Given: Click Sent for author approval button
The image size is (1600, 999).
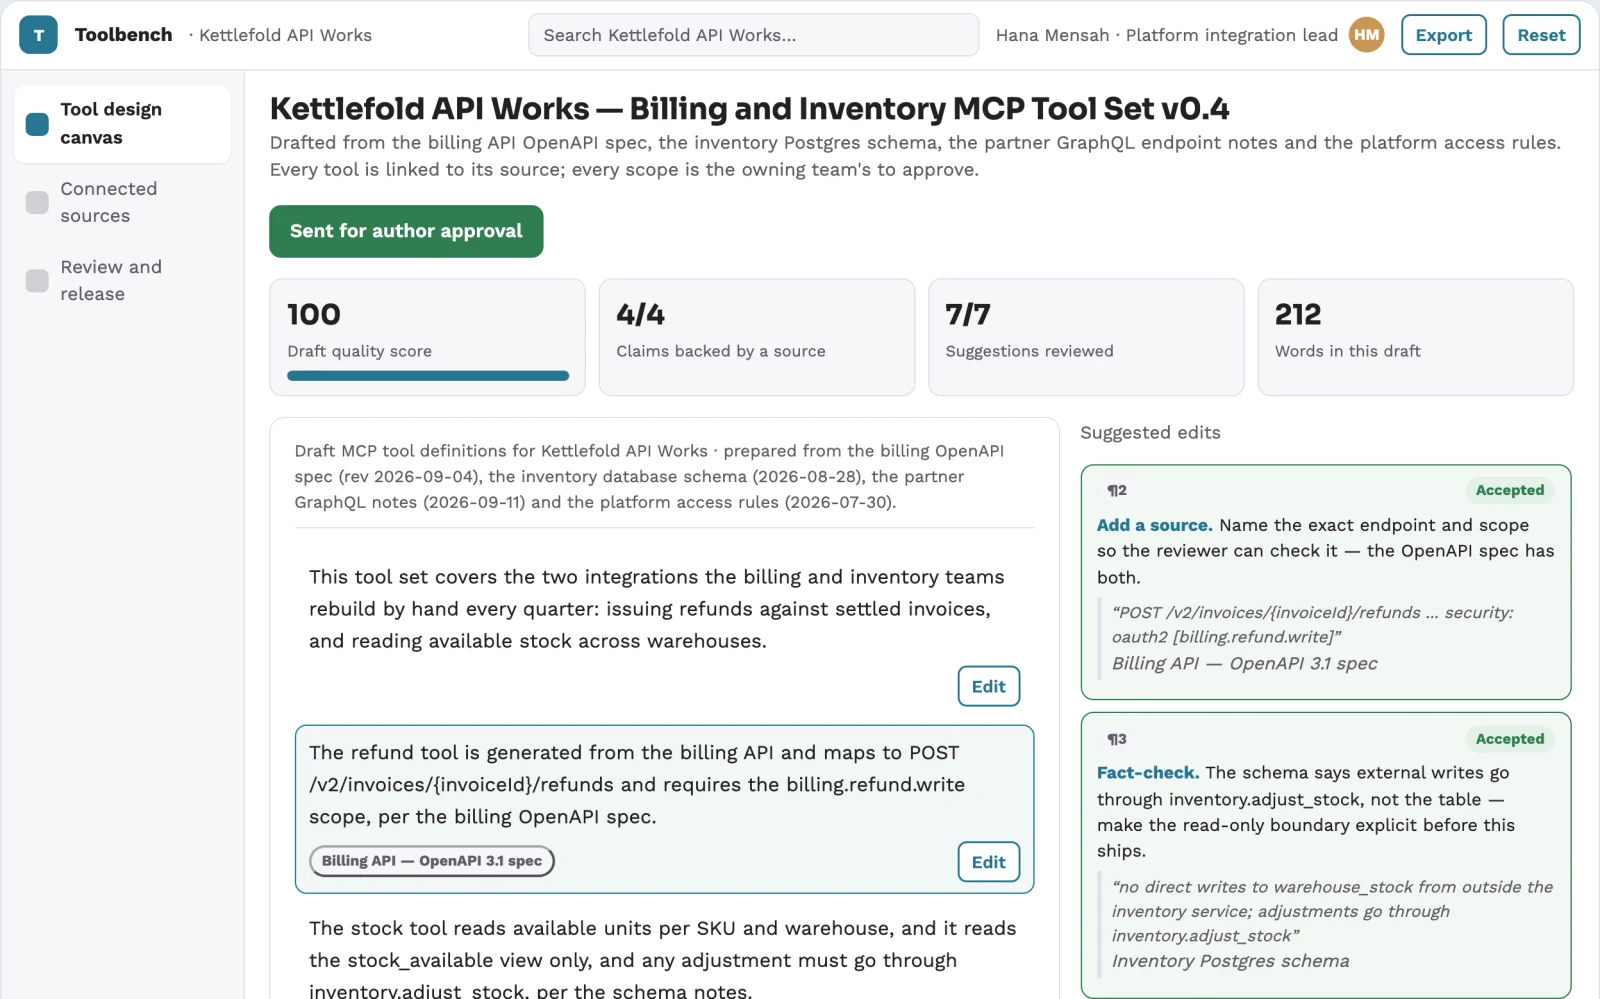Looking at the screenshot, I should pyautogui.click(x=406, y=231).
